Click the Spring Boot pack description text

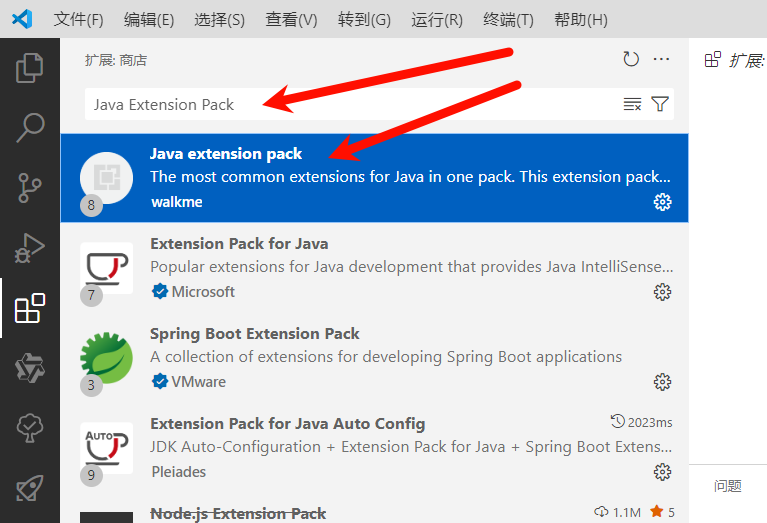[x=386, y=357]
